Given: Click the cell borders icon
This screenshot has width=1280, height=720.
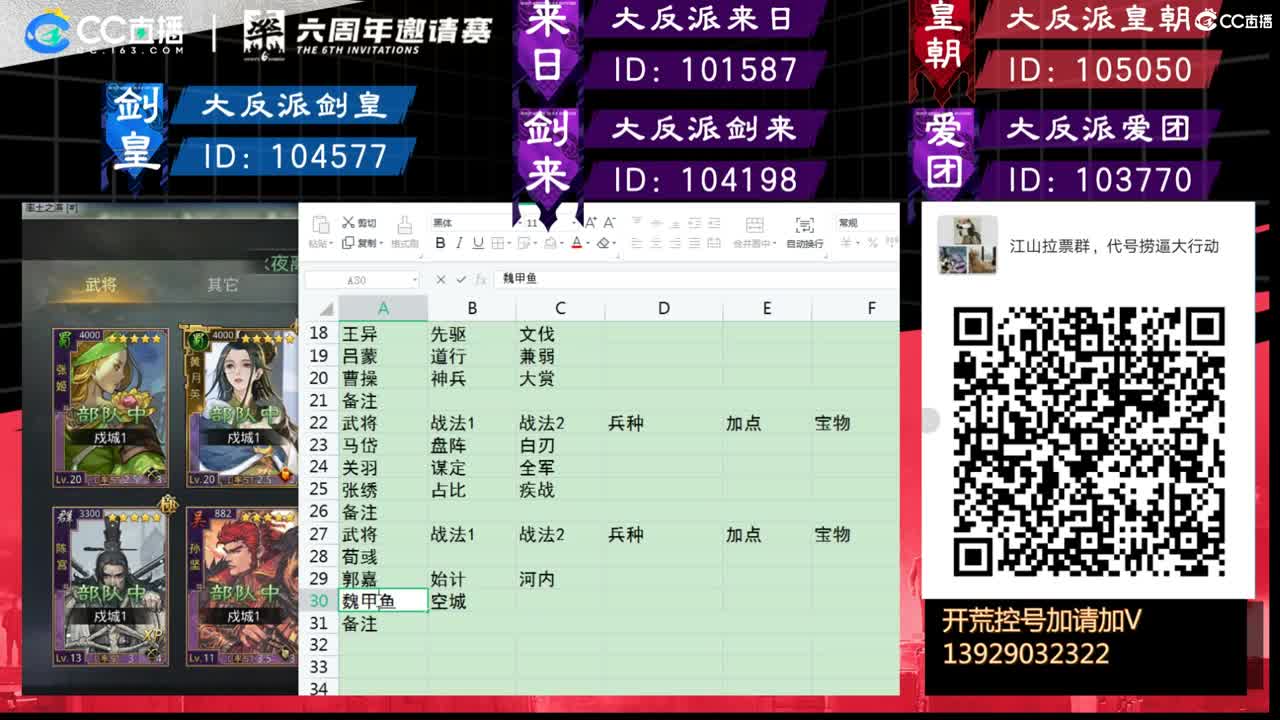Looking at the screenshot, I should coord(497,243).
